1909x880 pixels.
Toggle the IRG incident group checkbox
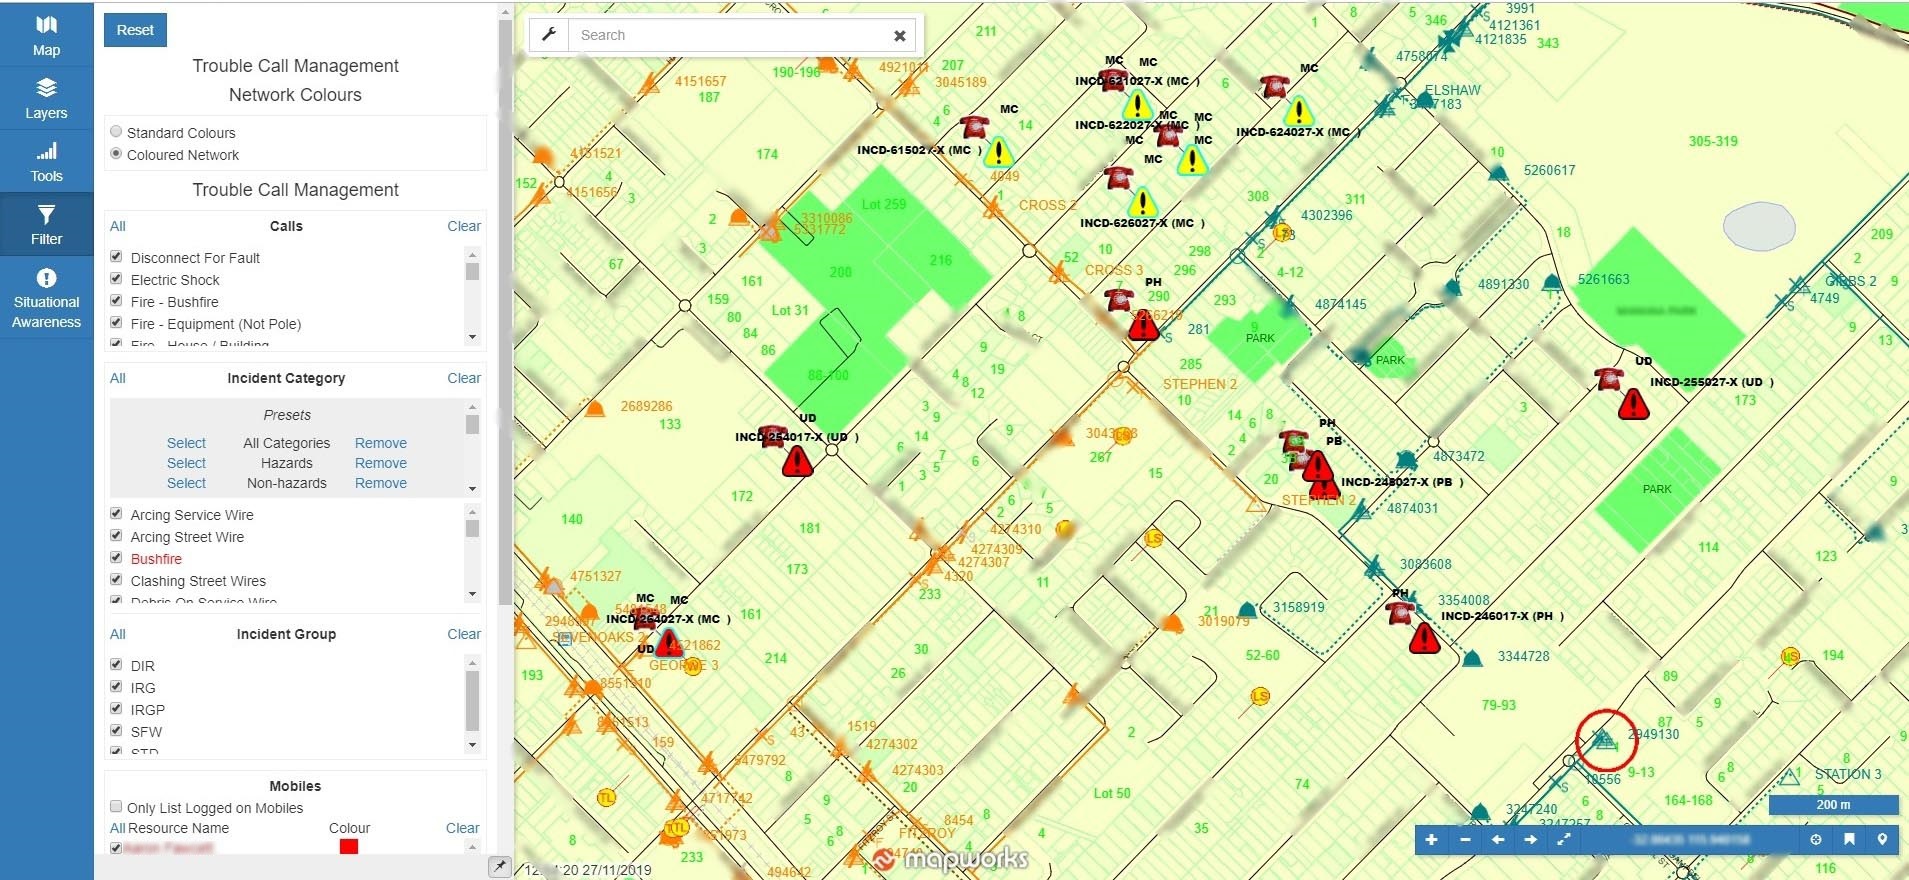coord(116,687)
